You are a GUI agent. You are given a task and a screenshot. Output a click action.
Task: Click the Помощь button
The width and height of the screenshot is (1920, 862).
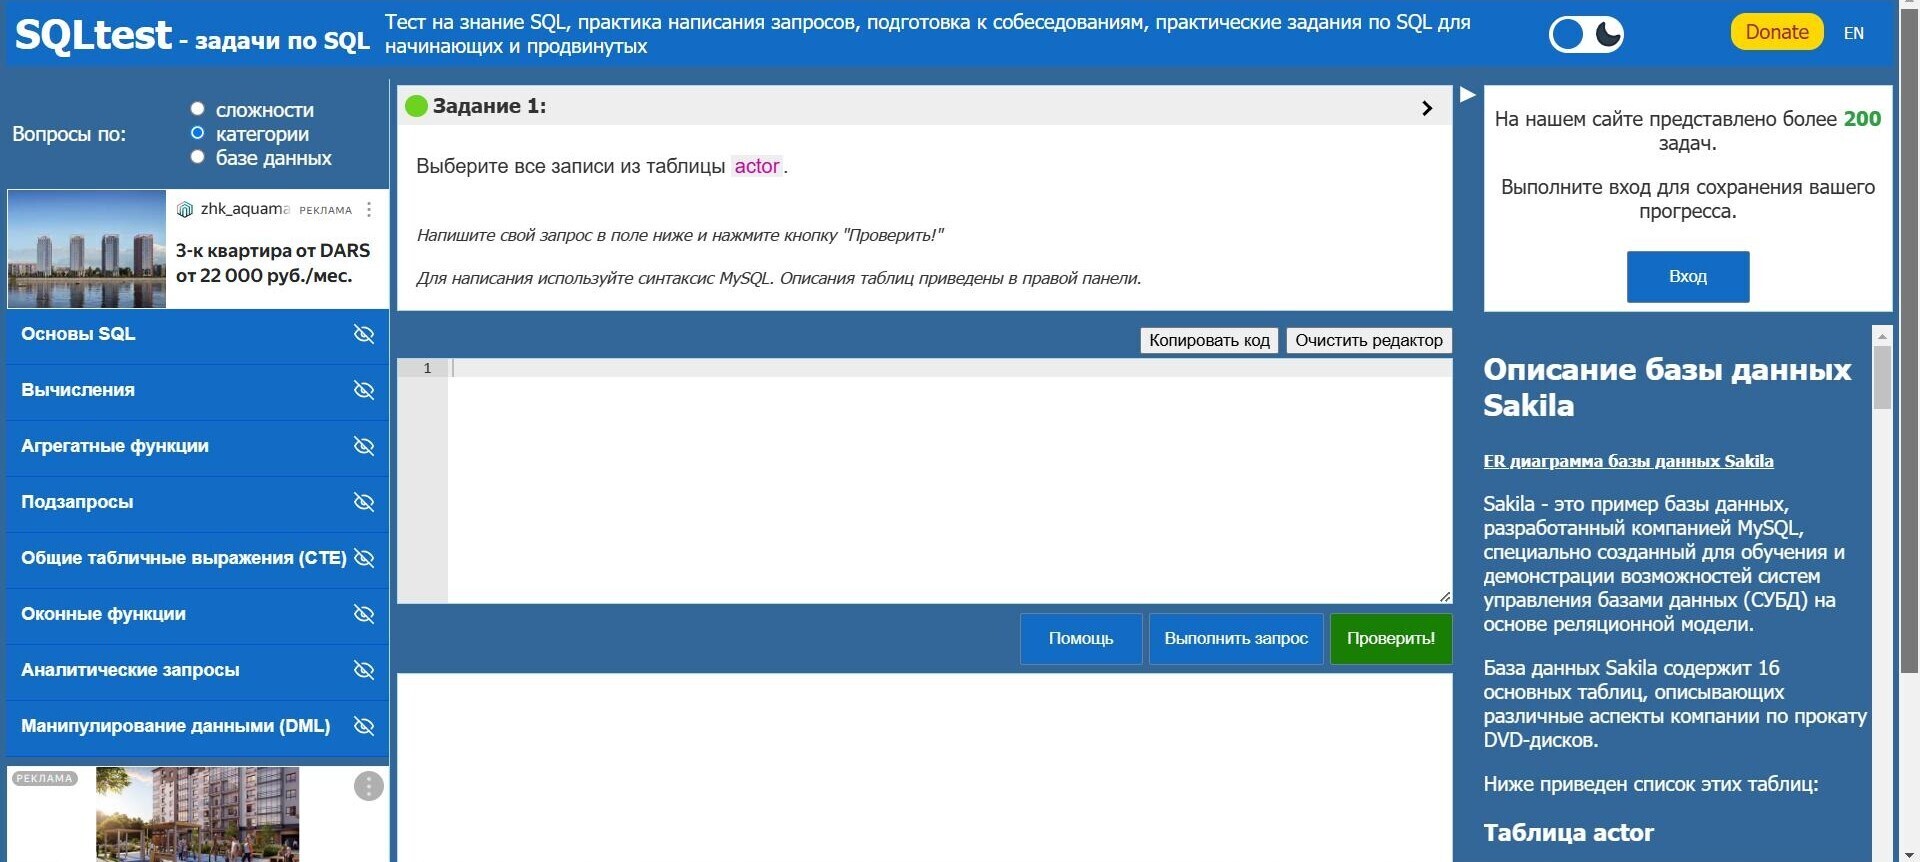click(1081, 638)
